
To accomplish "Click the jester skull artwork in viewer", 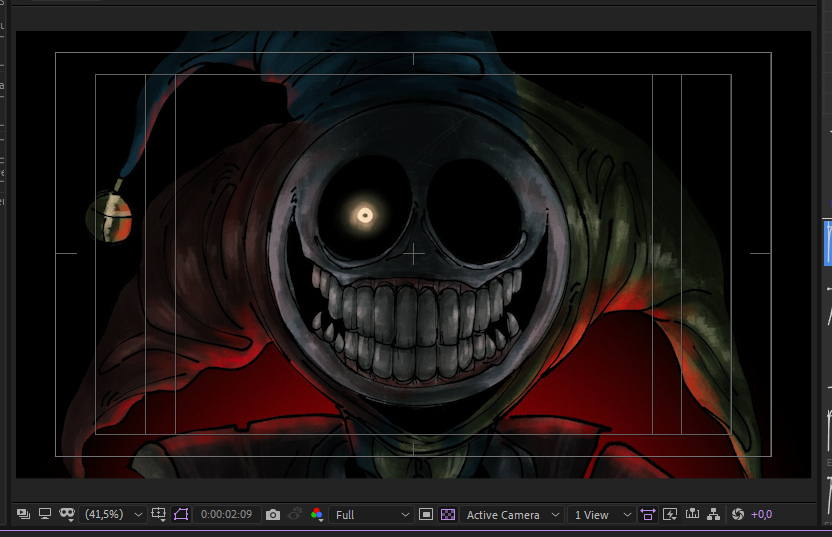I will 413,254.
